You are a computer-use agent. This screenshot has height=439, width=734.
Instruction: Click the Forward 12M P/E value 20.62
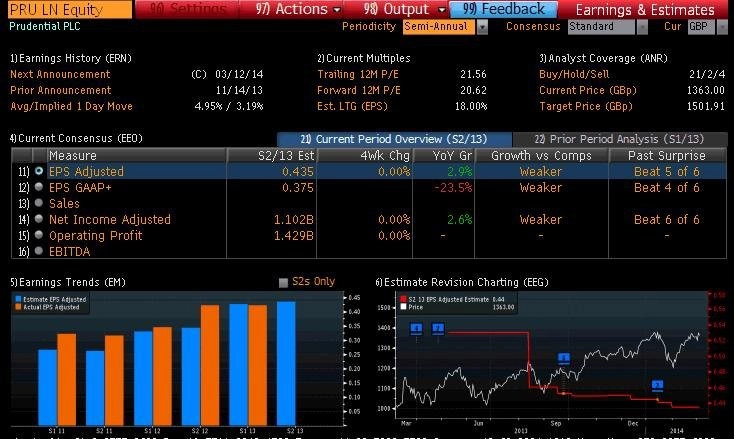473,90
